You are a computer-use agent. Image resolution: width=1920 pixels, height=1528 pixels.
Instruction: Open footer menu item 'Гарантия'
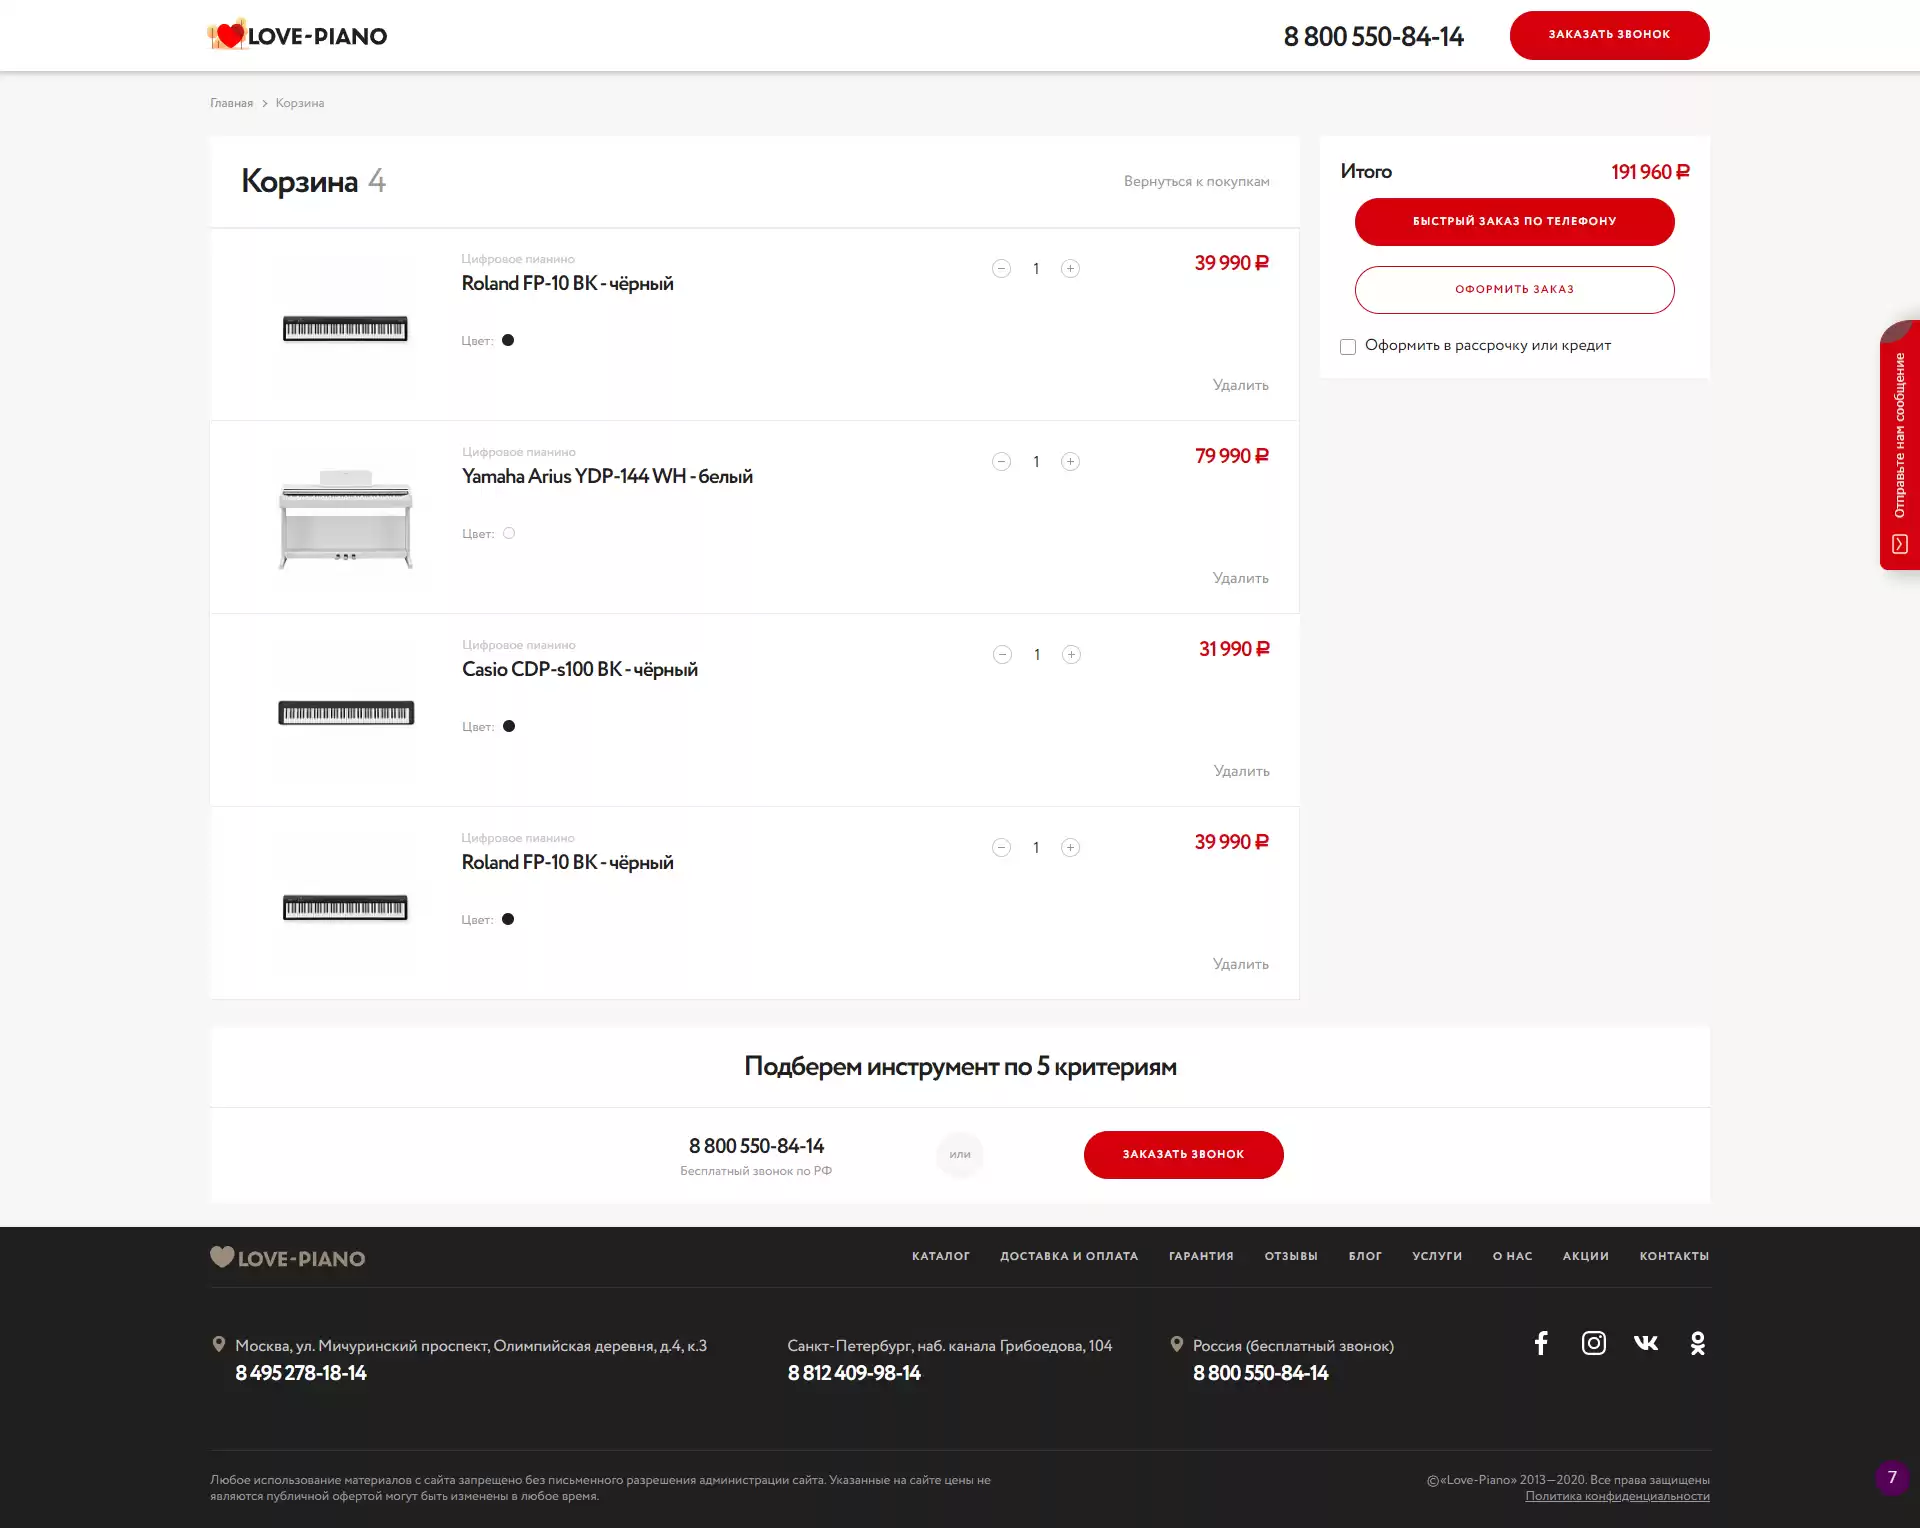pos(1201,1256)
